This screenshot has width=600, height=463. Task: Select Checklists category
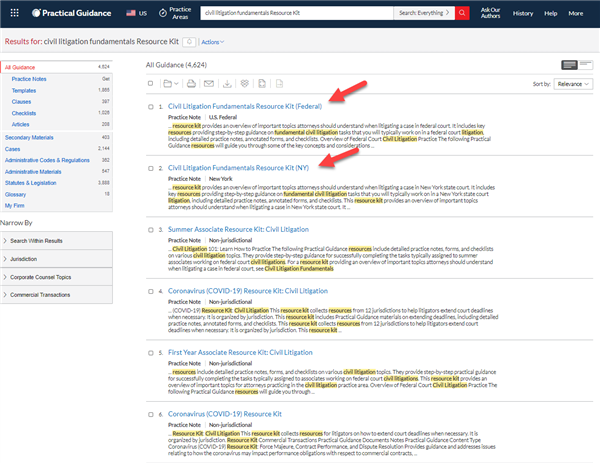point(24,113)
